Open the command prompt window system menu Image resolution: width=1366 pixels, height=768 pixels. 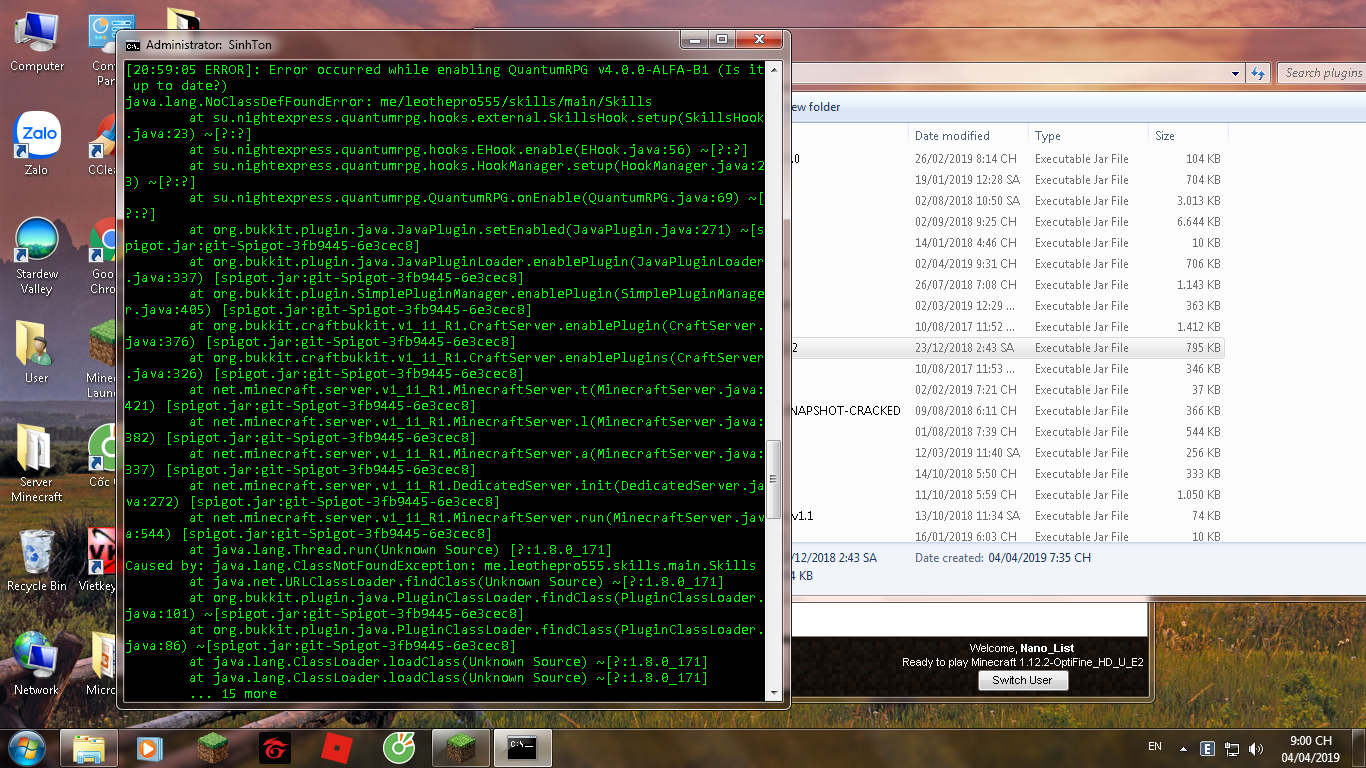point(132,44)
